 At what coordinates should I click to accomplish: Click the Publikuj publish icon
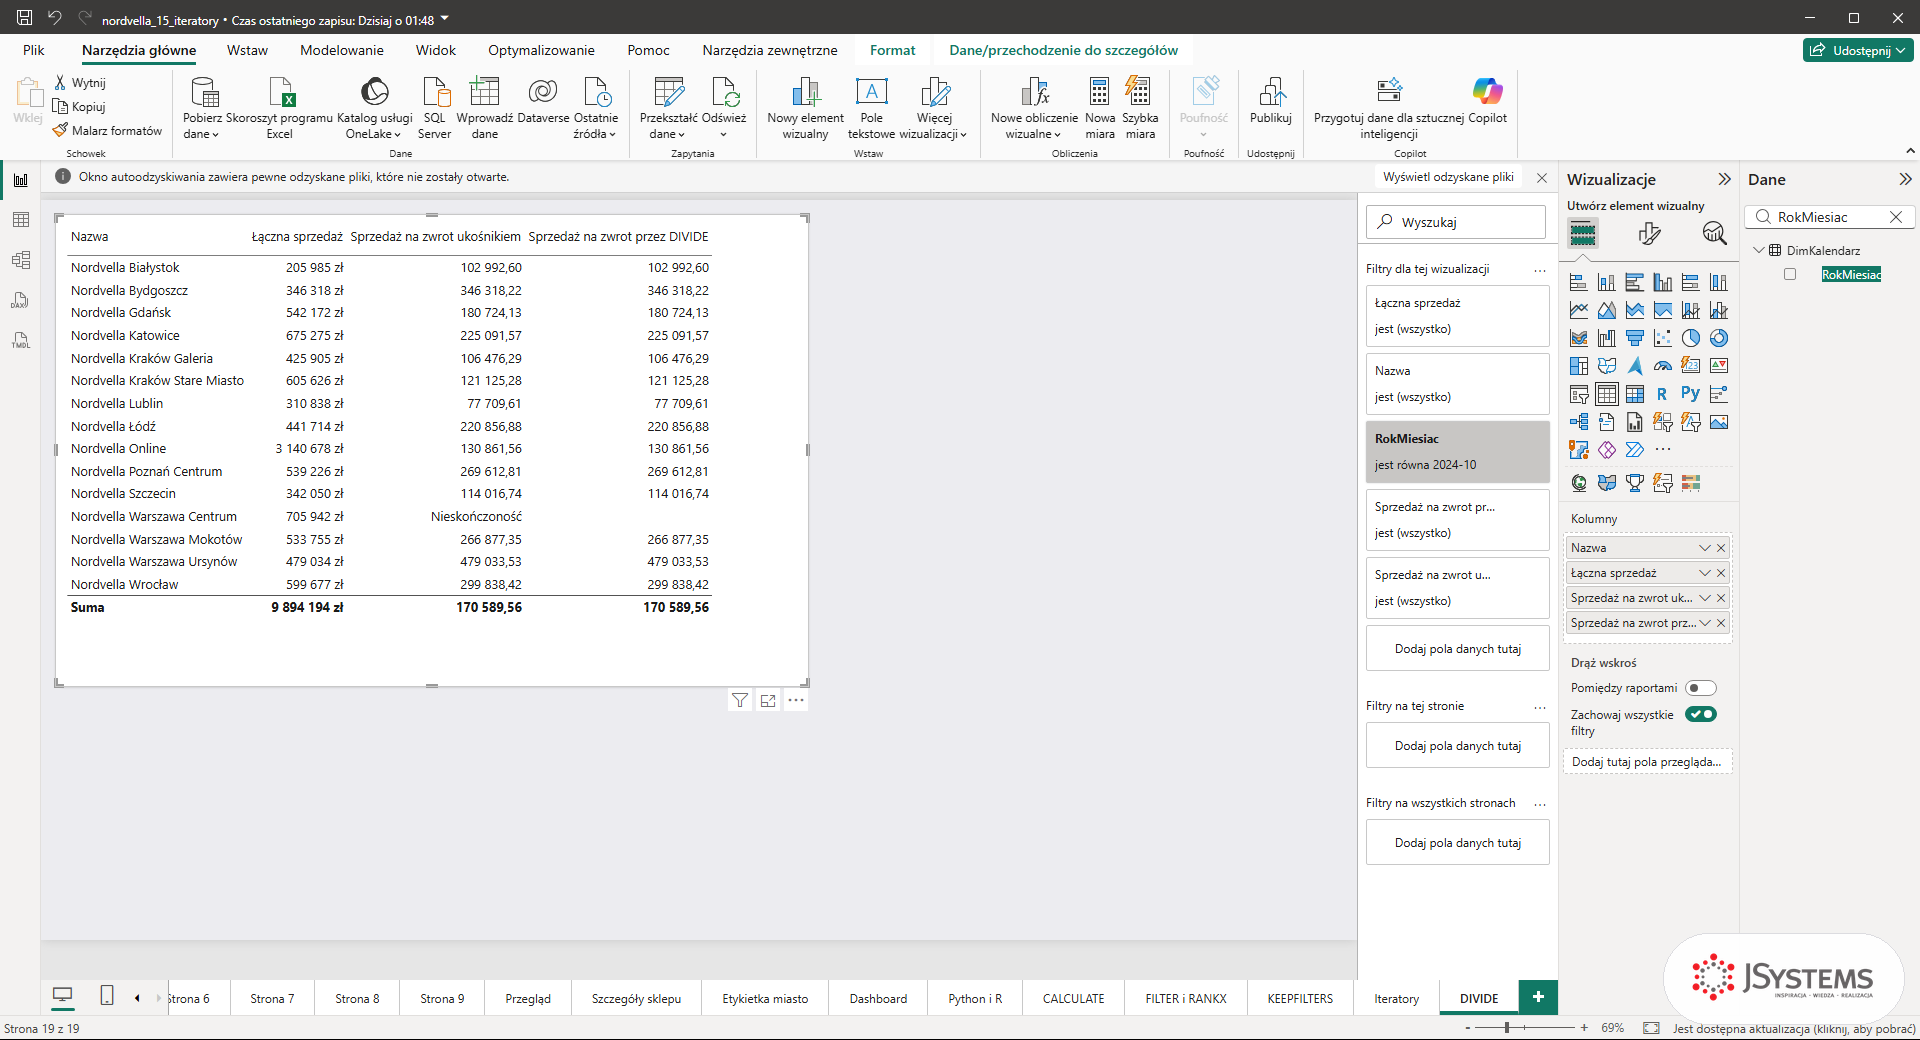point(1271,102)
